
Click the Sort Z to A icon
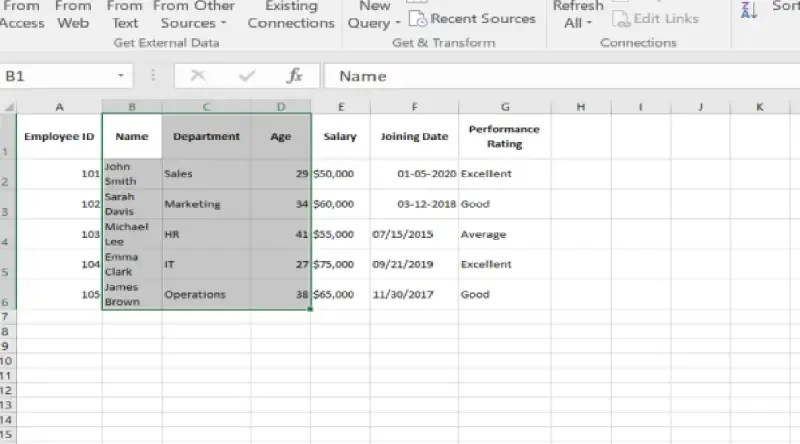pyautogui.click(x=748, y=10)
